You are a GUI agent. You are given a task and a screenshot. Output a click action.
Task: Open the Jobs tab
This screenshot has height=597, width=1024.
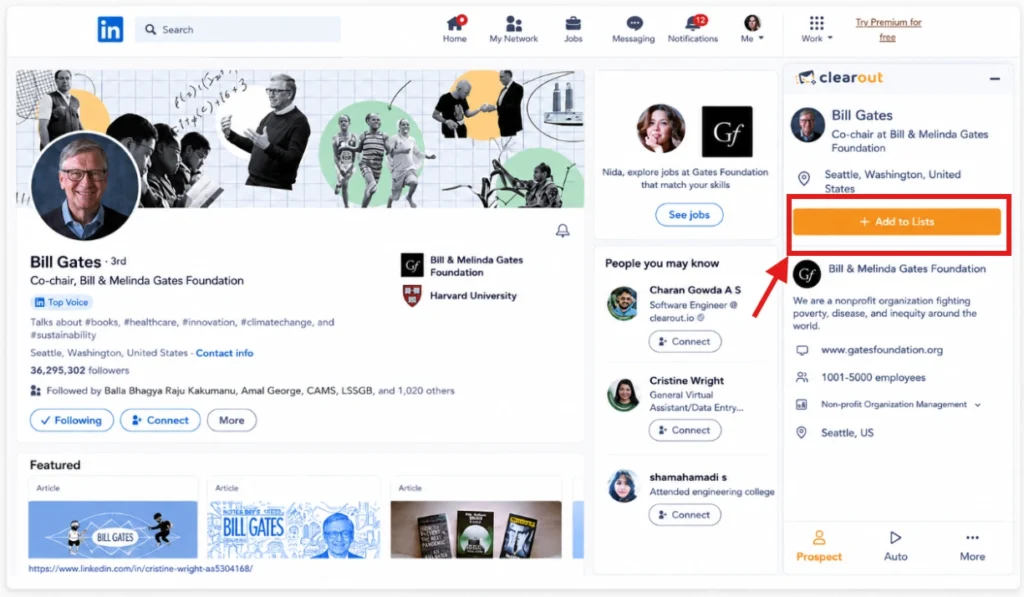coord(573,29)
